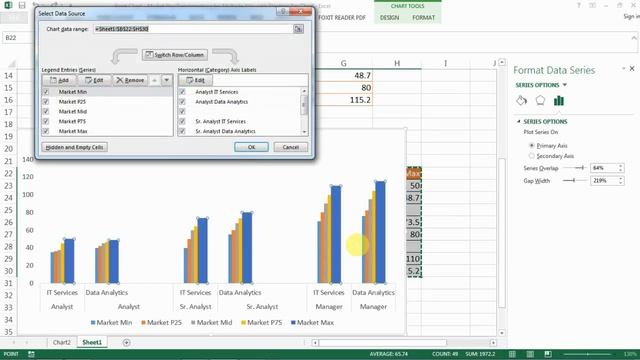Open Fill & Line paint bucket tab

pyautogui.click(x=521, y=100)
